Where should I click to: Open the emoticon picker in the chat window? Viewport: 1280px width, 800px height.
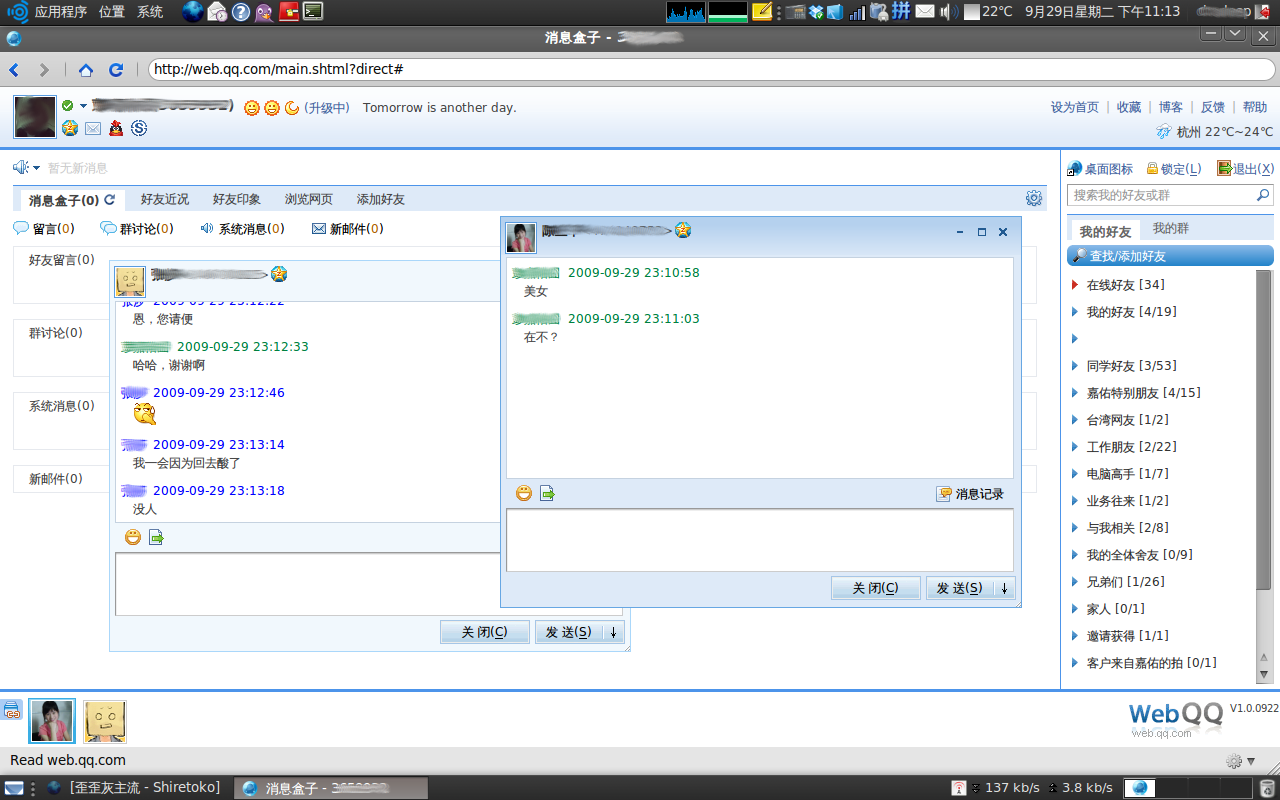(x=522, y=492)
